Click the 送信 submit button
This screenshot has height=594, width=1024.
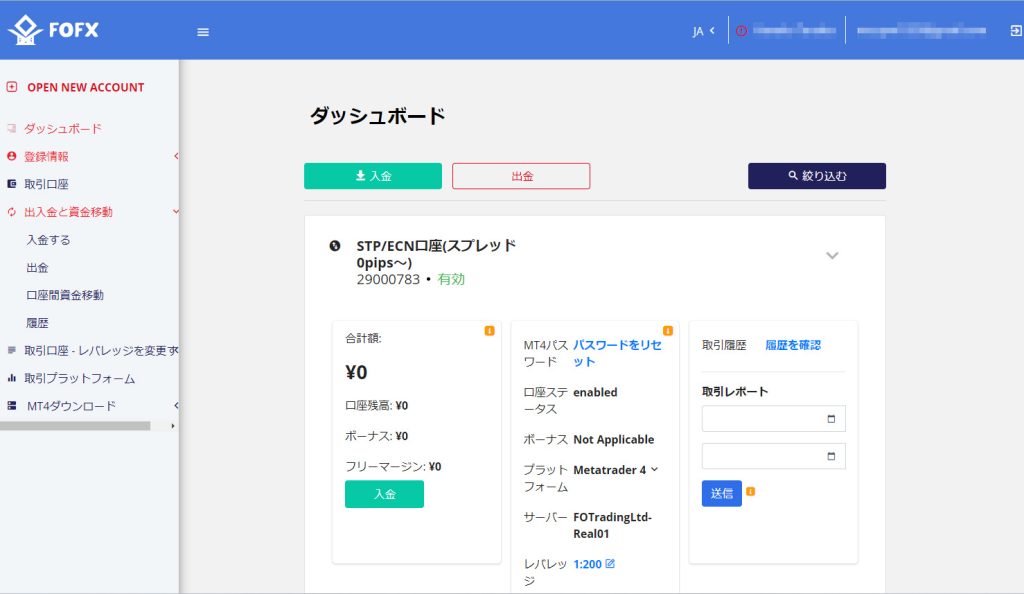coord(722,493)
